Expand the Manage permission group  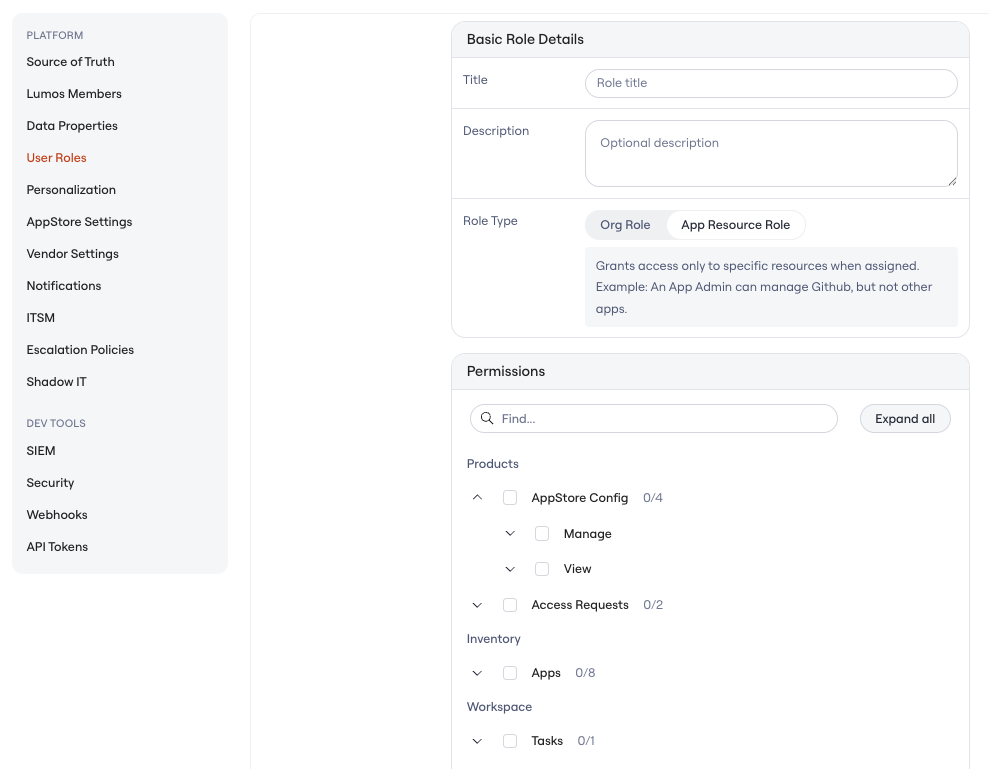click(x=510, y=534)
